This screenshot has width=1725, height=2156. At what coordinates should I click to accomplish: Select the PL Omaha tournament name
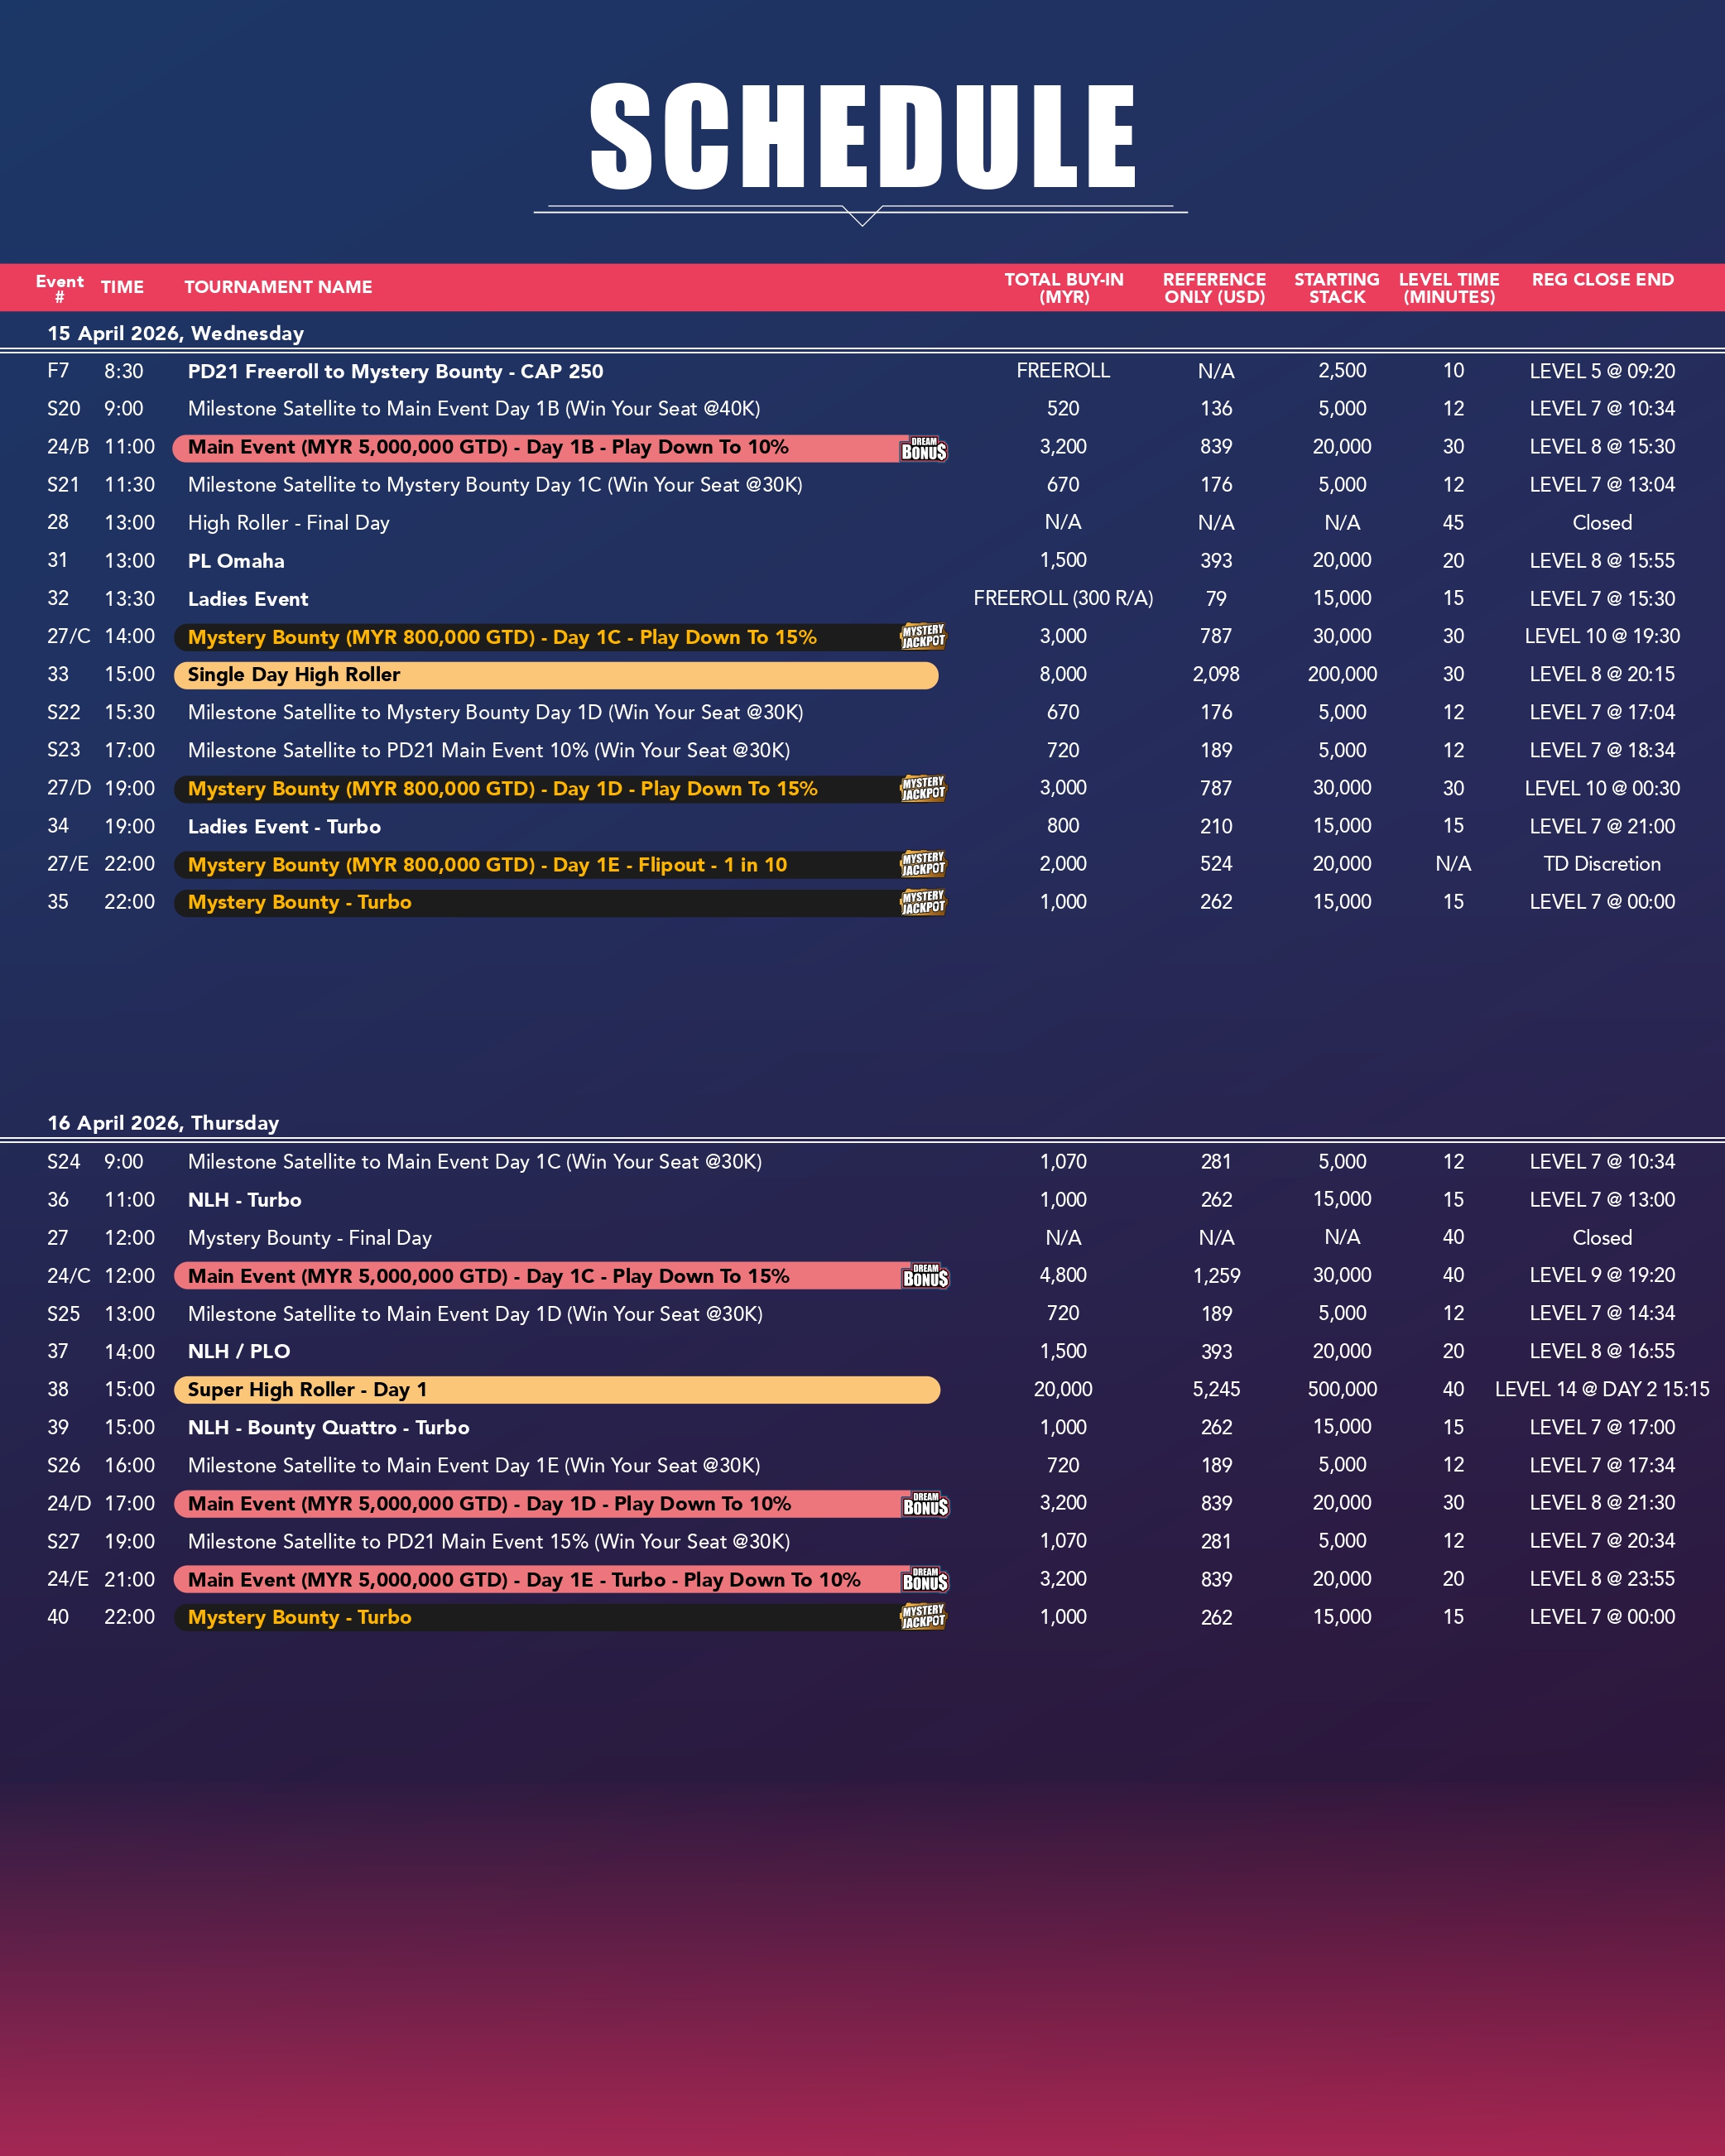pos(236,561)
